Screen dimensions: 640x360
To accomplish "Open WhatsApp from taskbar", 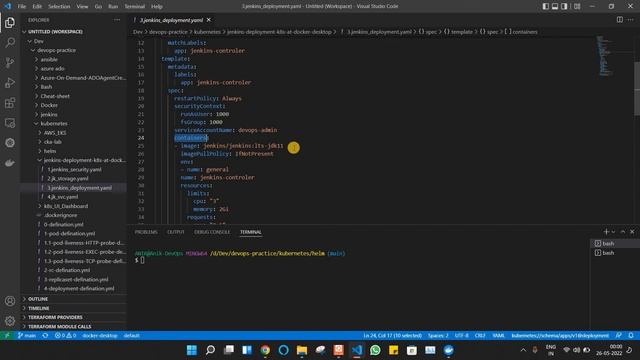I will [375, 350].
